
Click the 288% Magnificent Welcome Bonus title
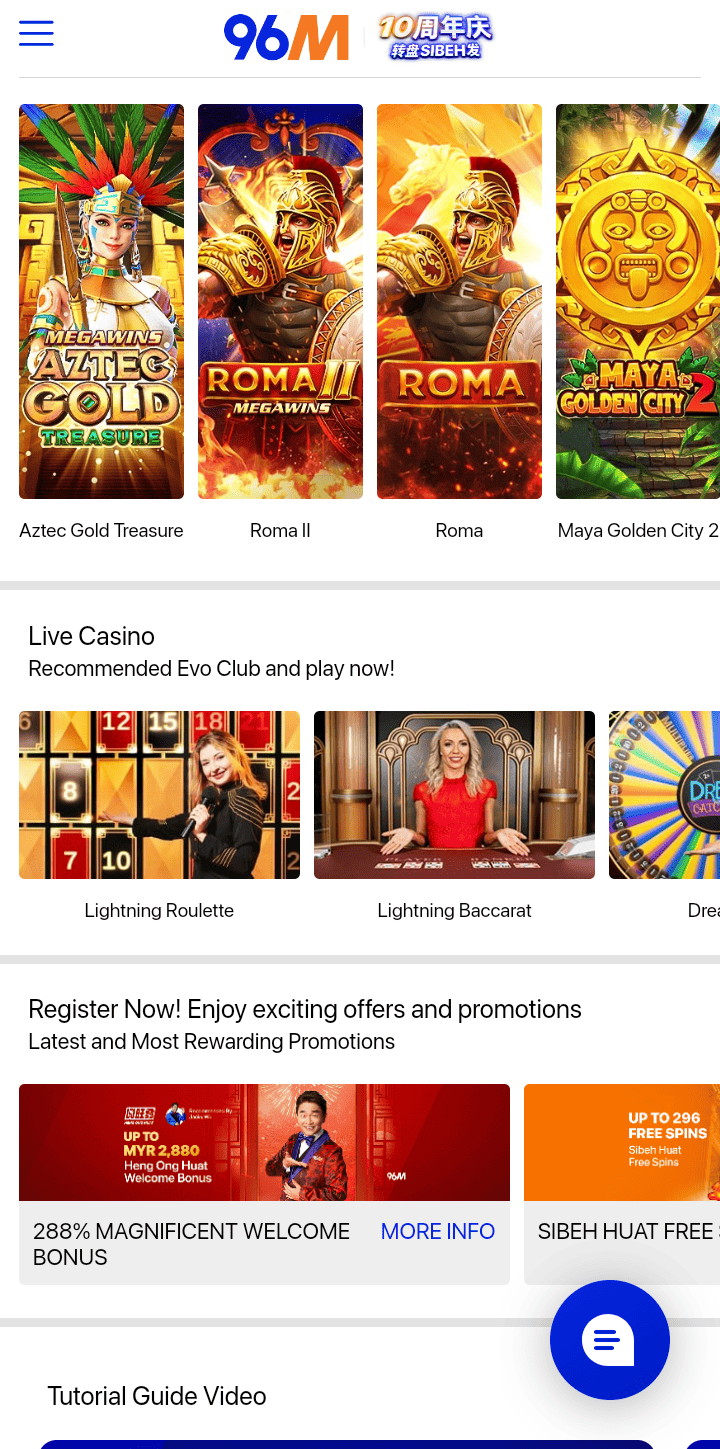click(x=191, y=1244)
